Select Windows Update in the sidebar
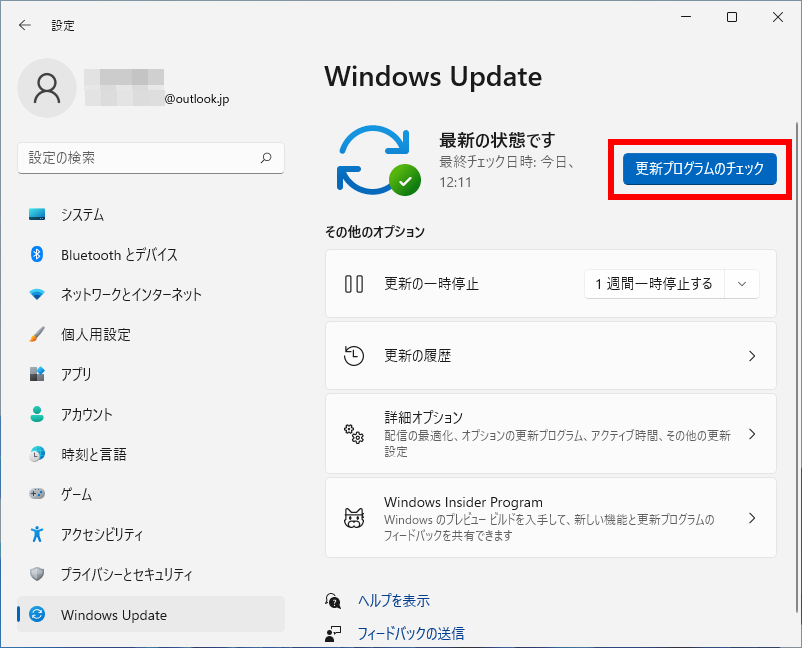This screenshot has height=648, width=802. [150, 614]
